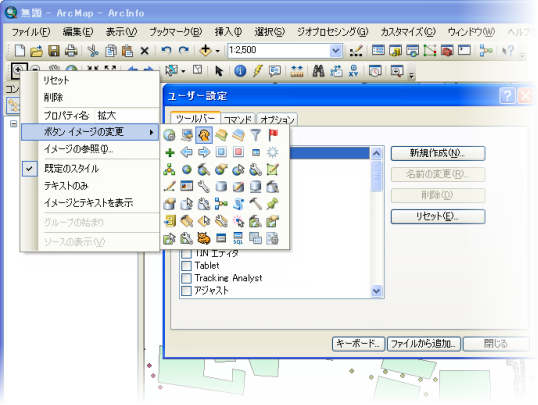
Task: Undo last action with arrow icon
Action: 166,51
